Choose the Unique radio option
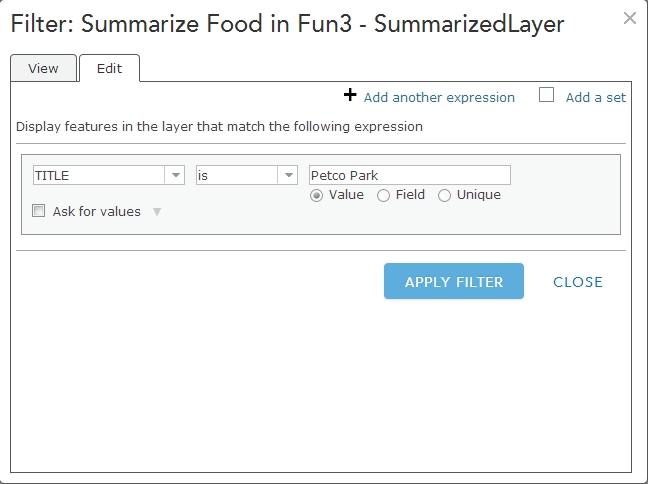 coord(445,196)
